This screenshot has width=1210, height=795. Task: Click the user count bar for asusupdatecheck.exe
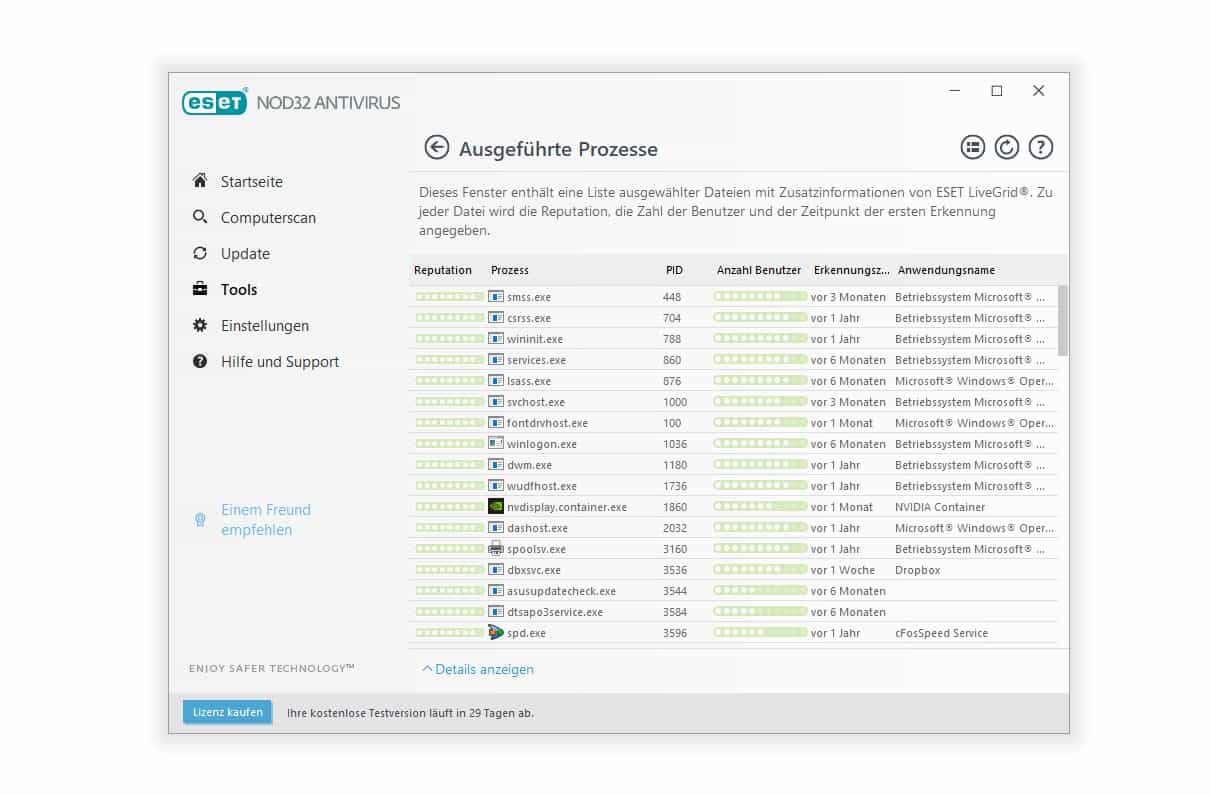click(x=760, y=591)
